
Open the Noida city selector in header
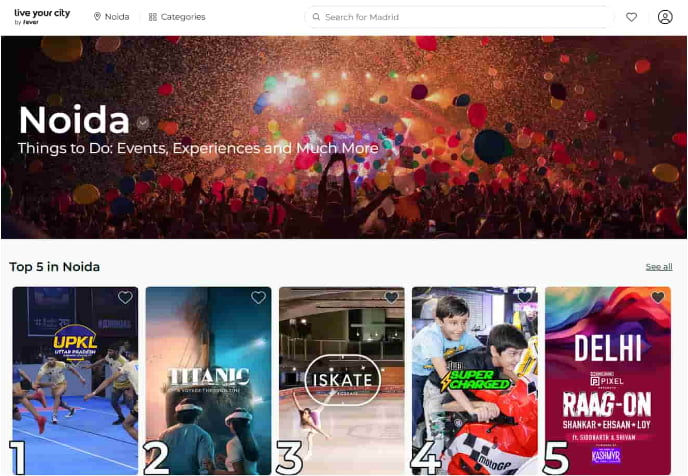pos(111,17)
